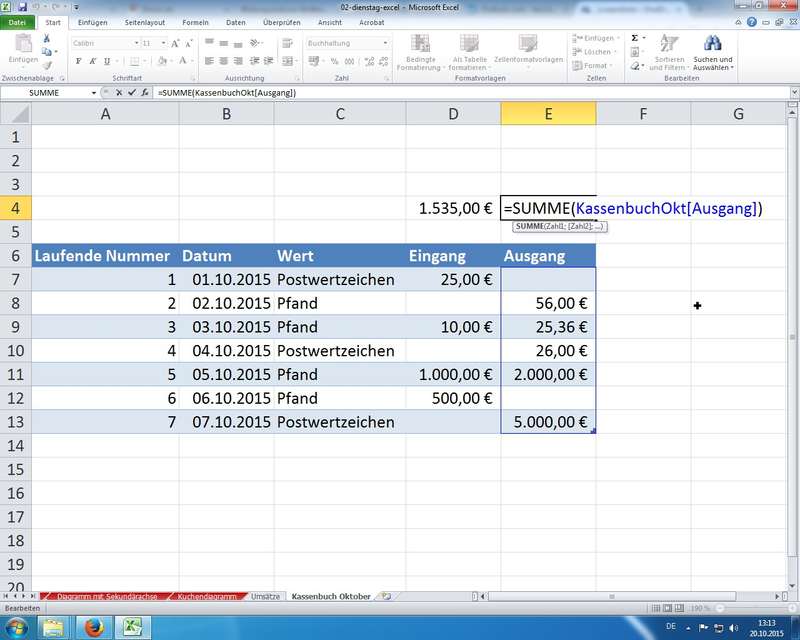
Task: Click the AutoSumme sigma icon
Action: [635, 37]
